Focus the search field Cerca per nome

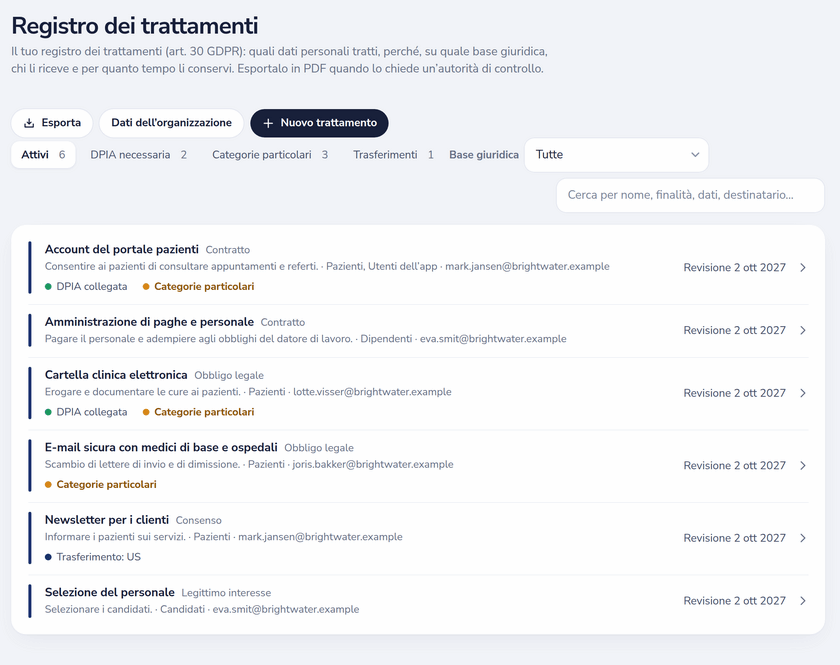pos(690,195)
